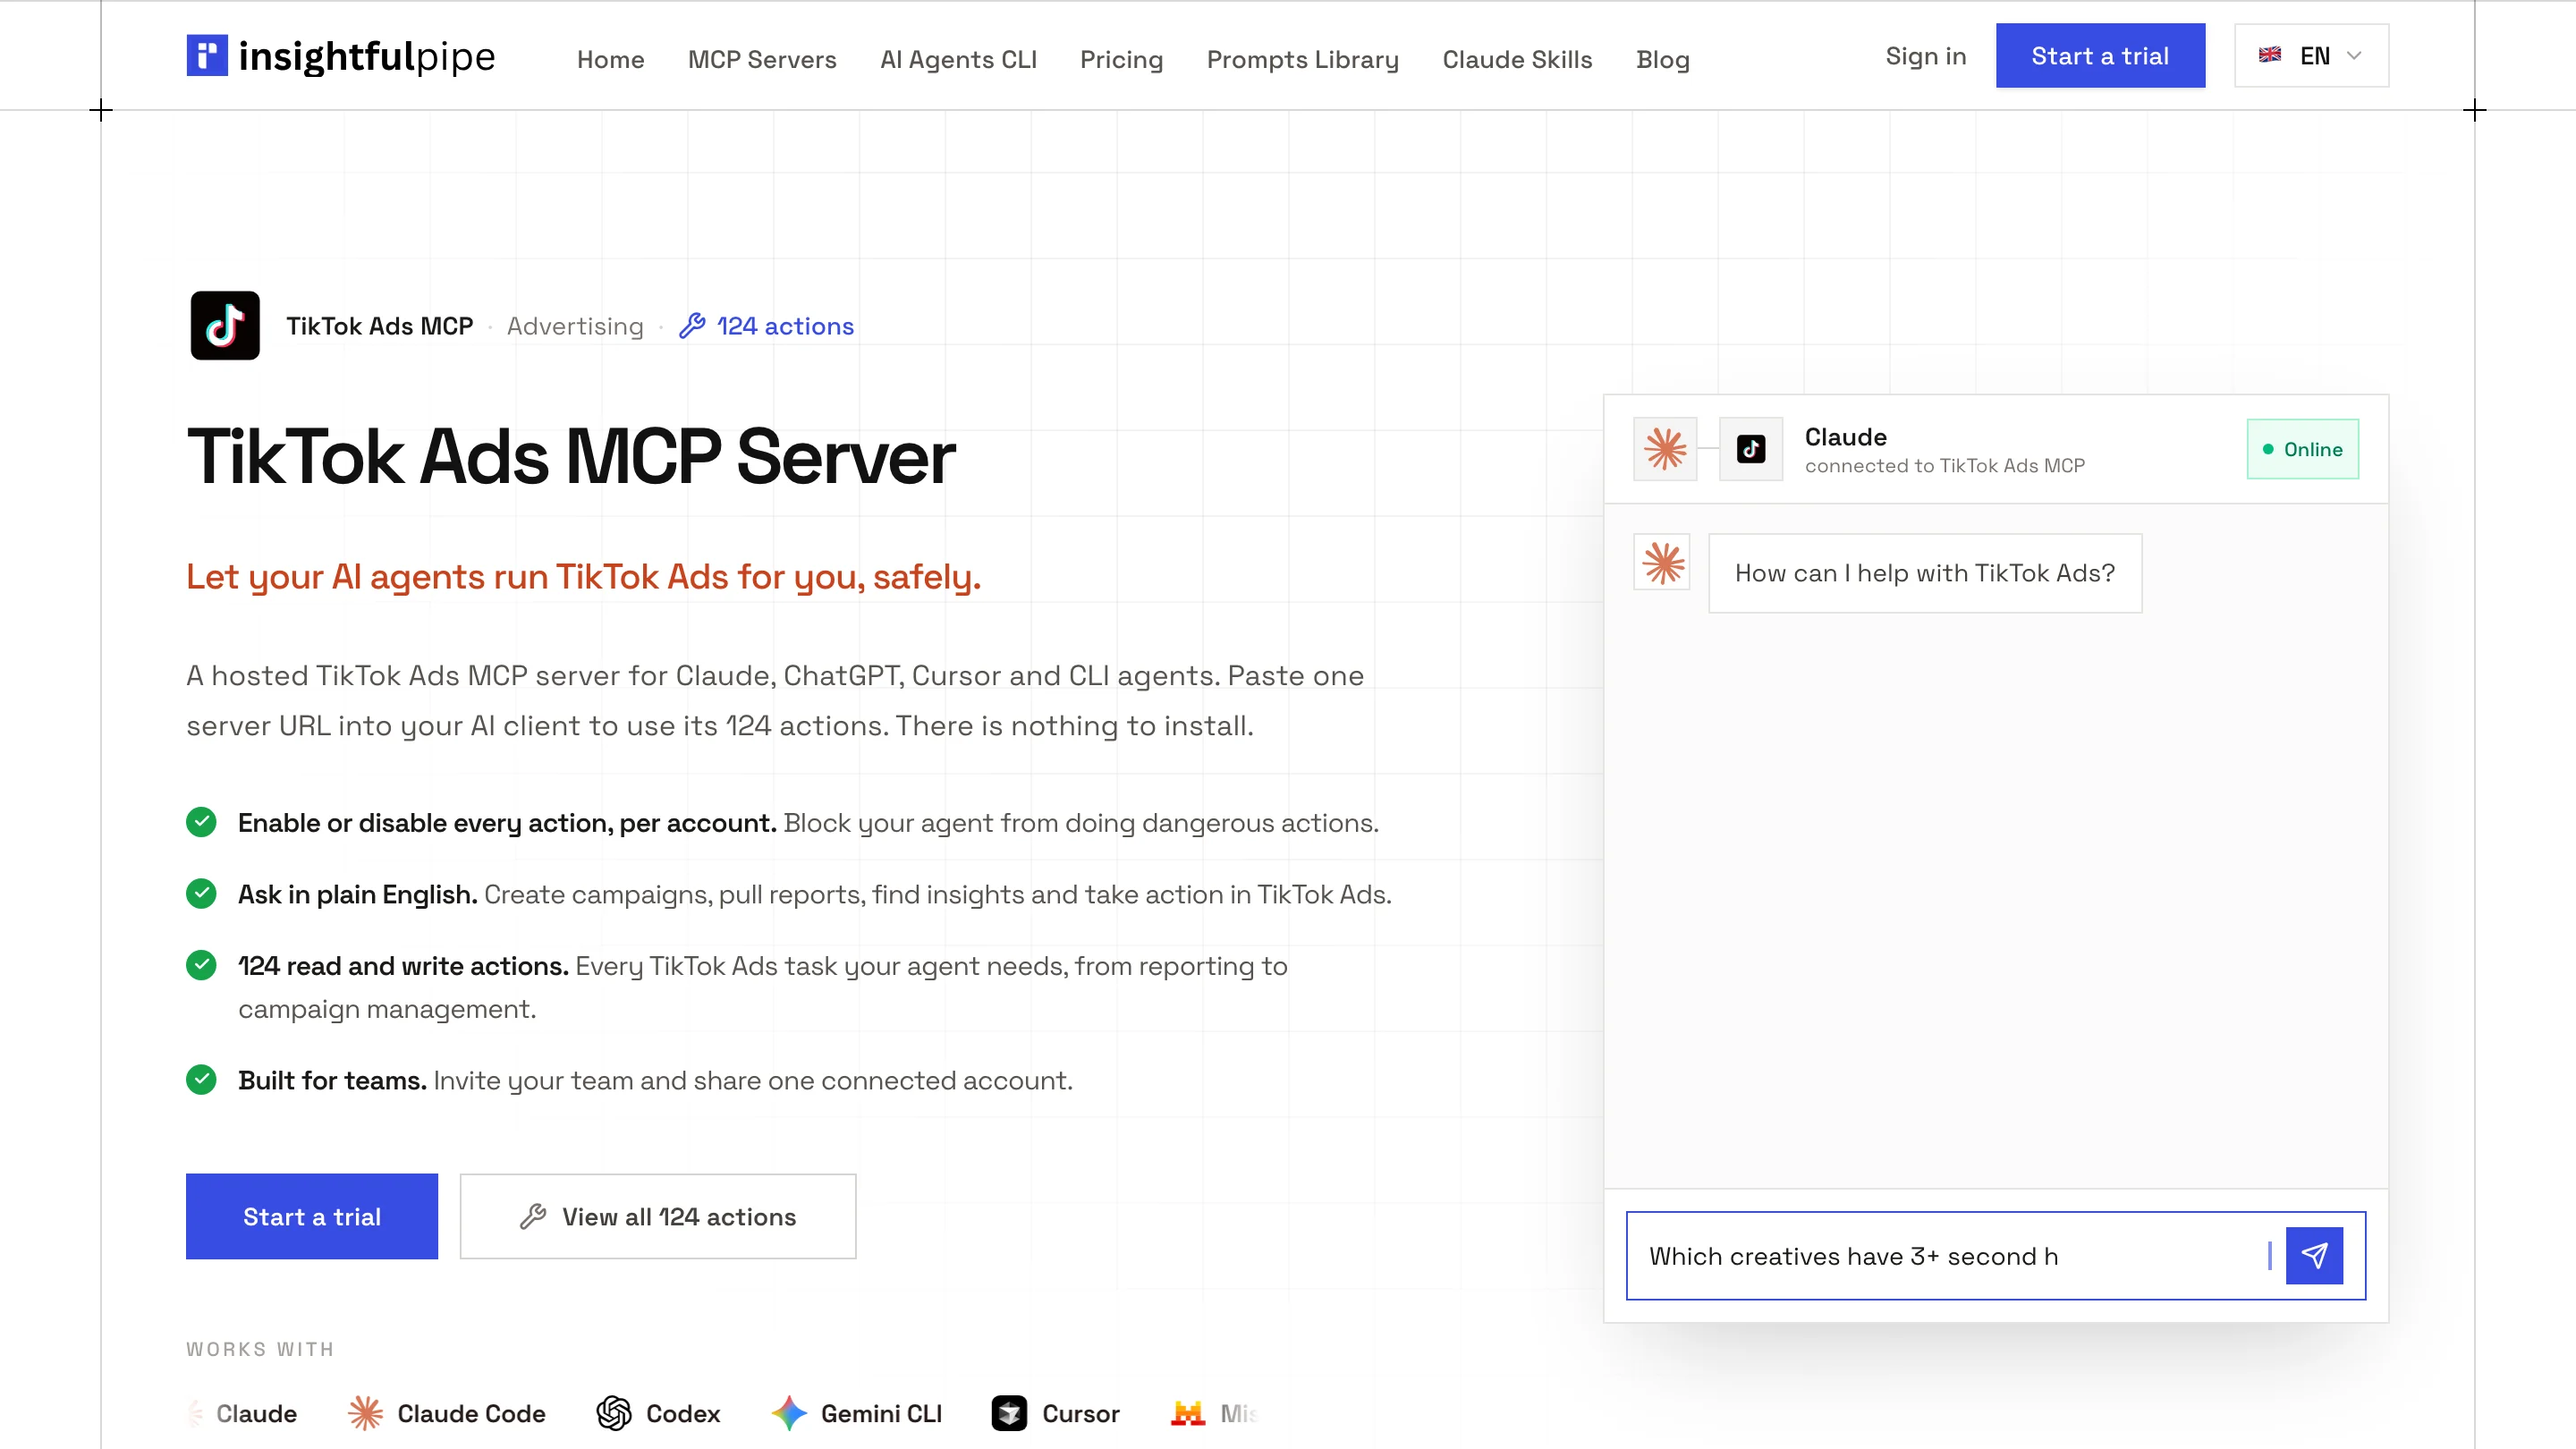Click the TikTok Ads MCP Server heading
This screenshot has height=1449, width=2576.
(x=571, y=457)
